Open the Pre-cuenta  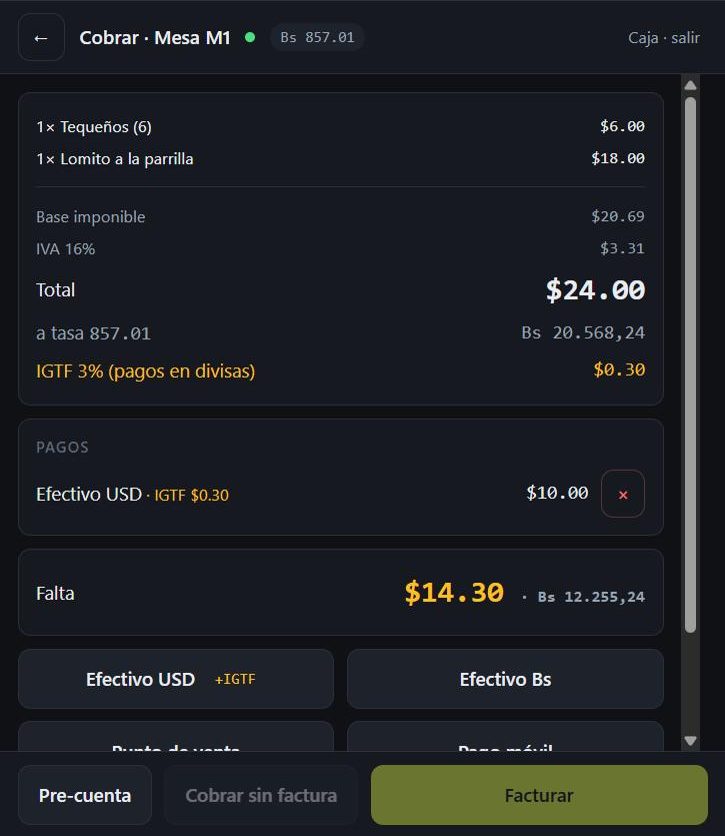tap(85, 795)
